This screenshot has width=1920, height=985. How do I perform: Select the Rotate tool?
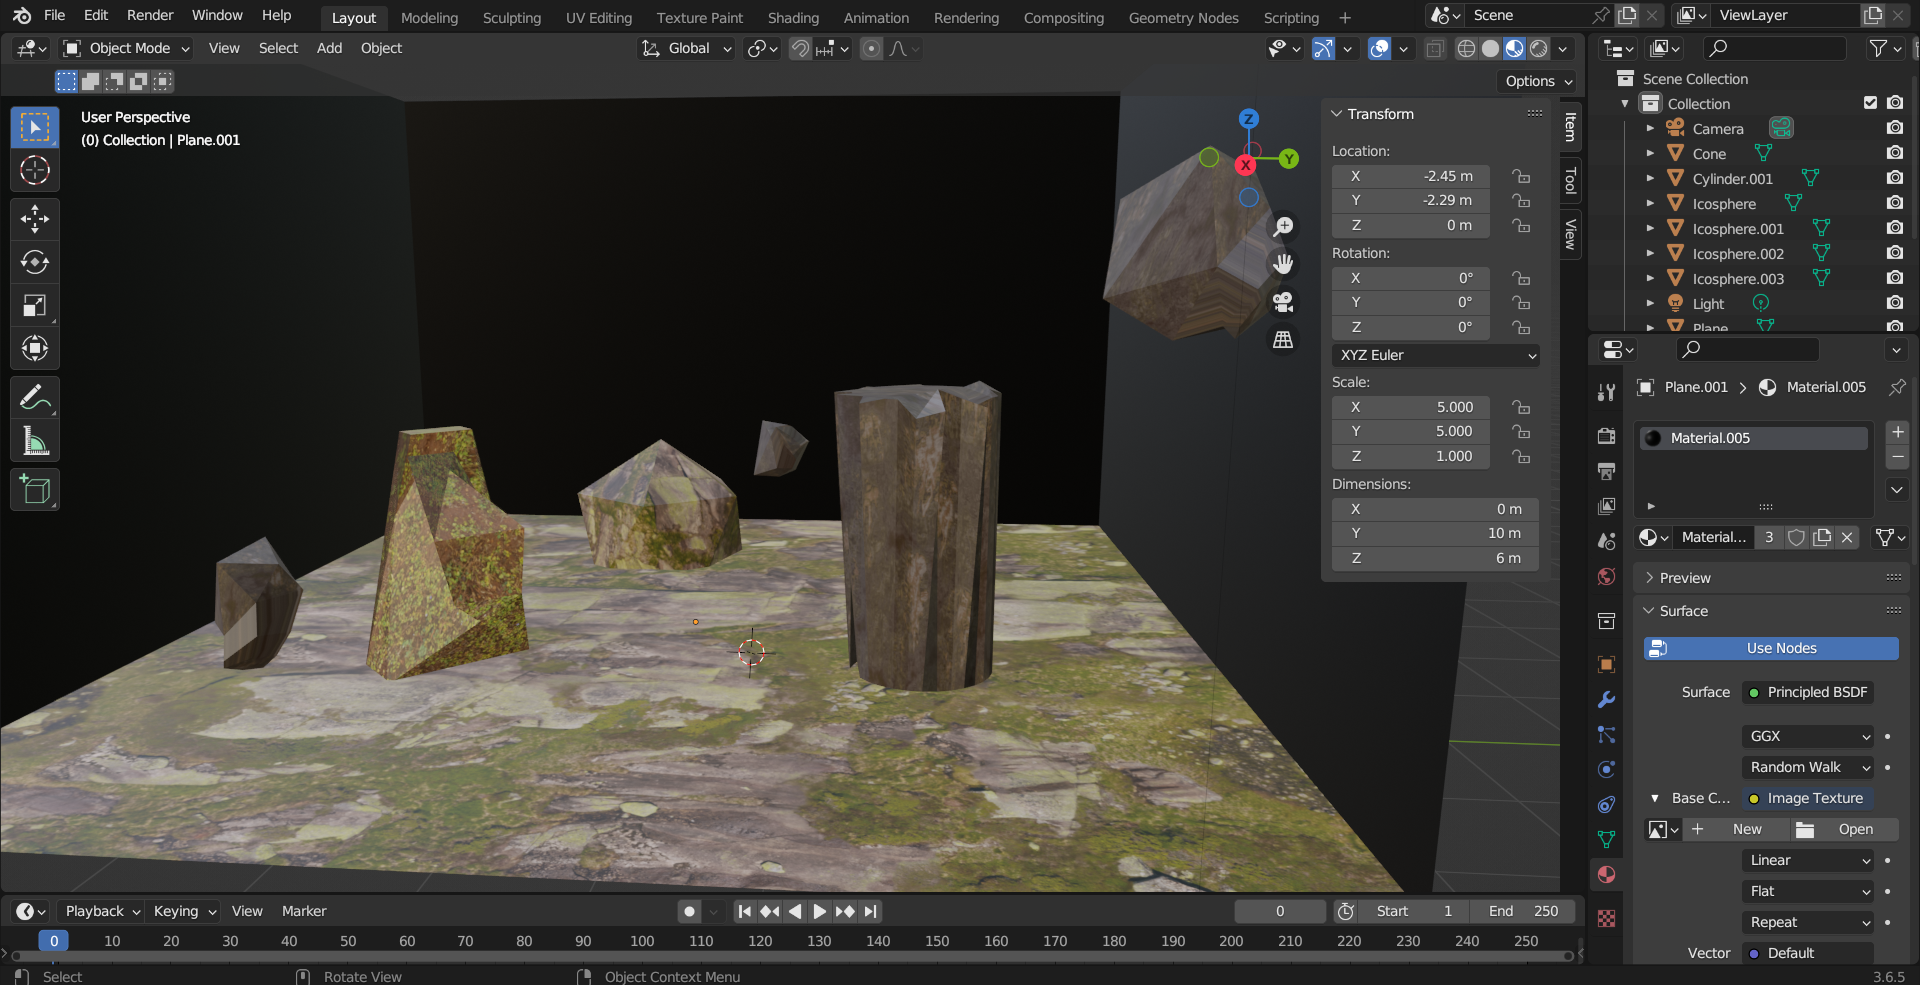(35, 262)
